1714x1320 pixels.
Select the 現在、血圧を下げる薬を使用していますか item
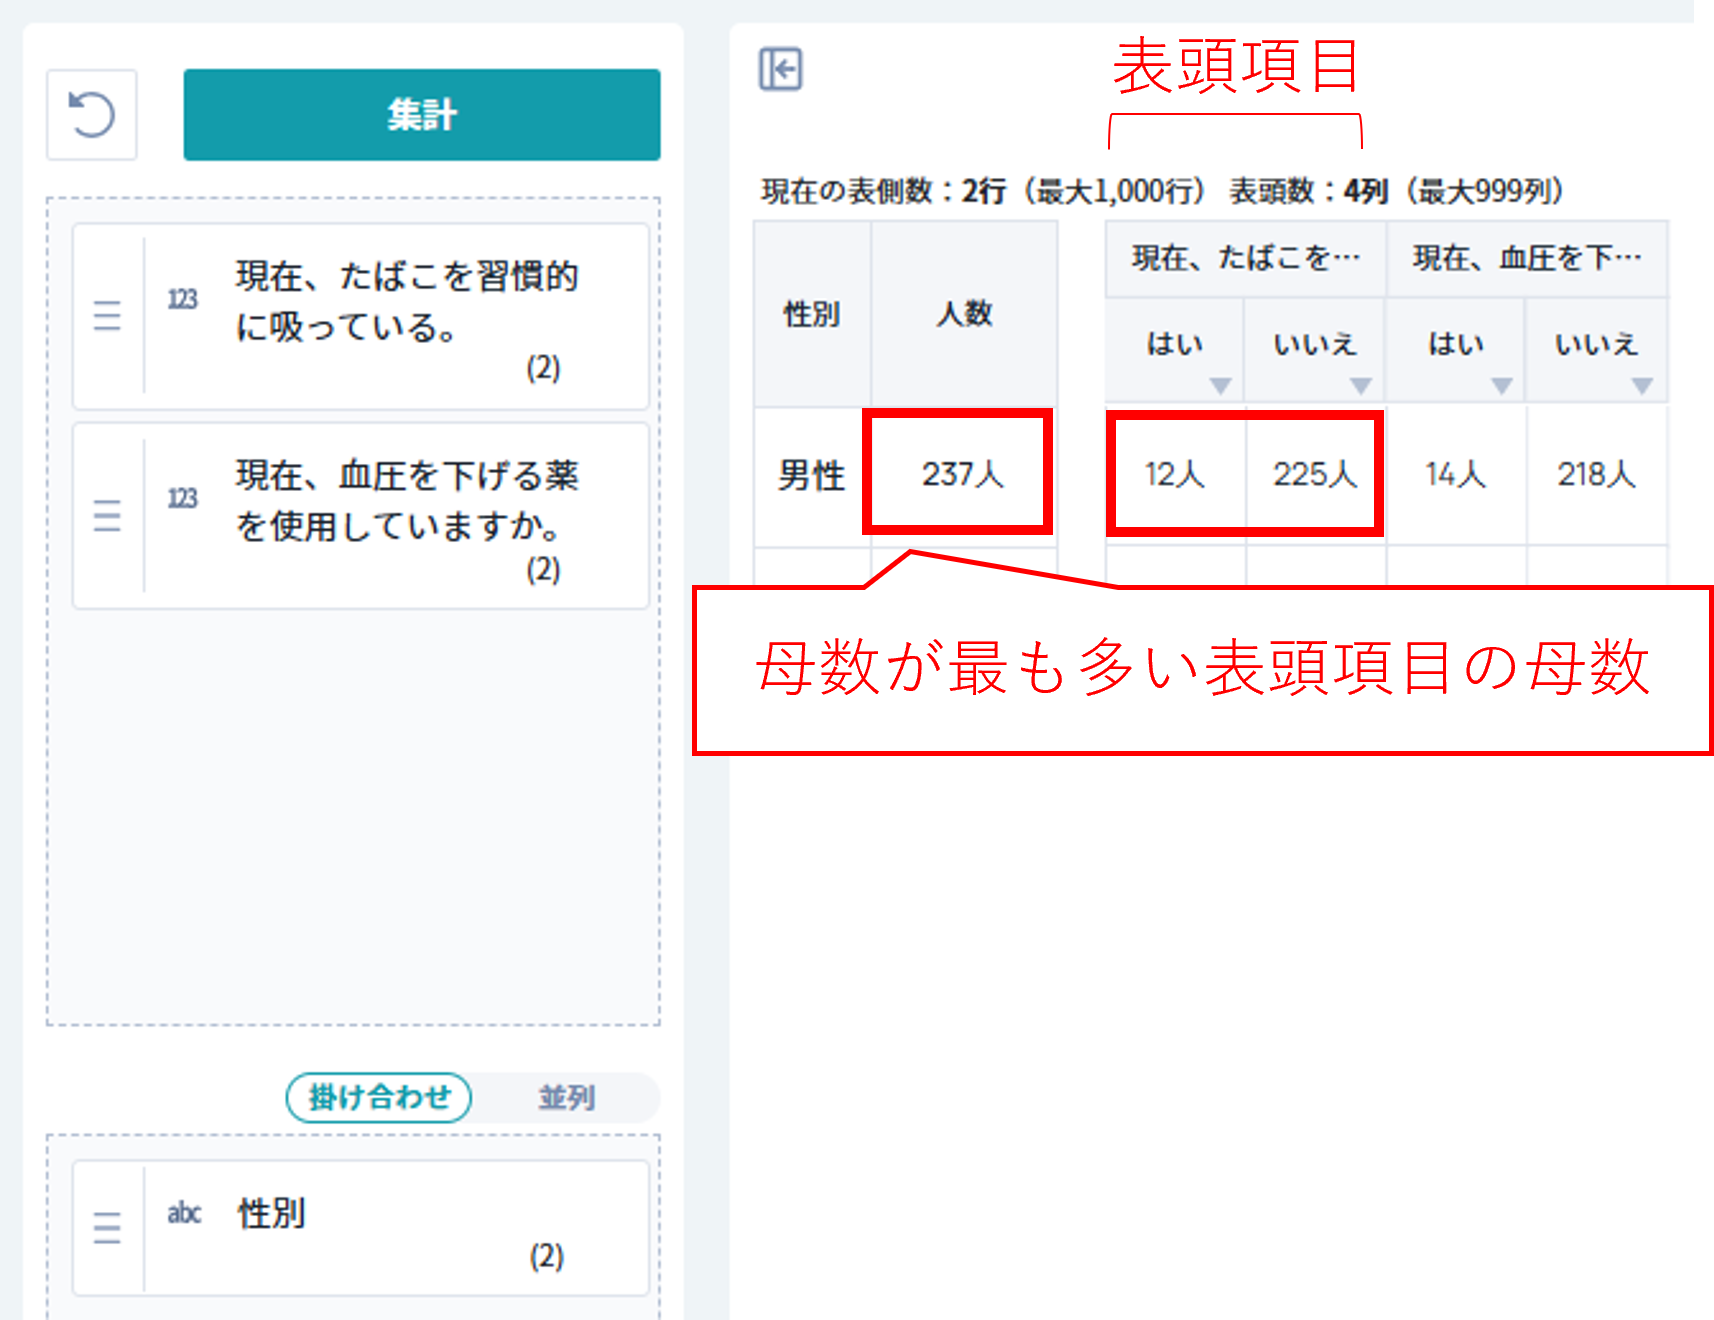[x=361, y=516]
